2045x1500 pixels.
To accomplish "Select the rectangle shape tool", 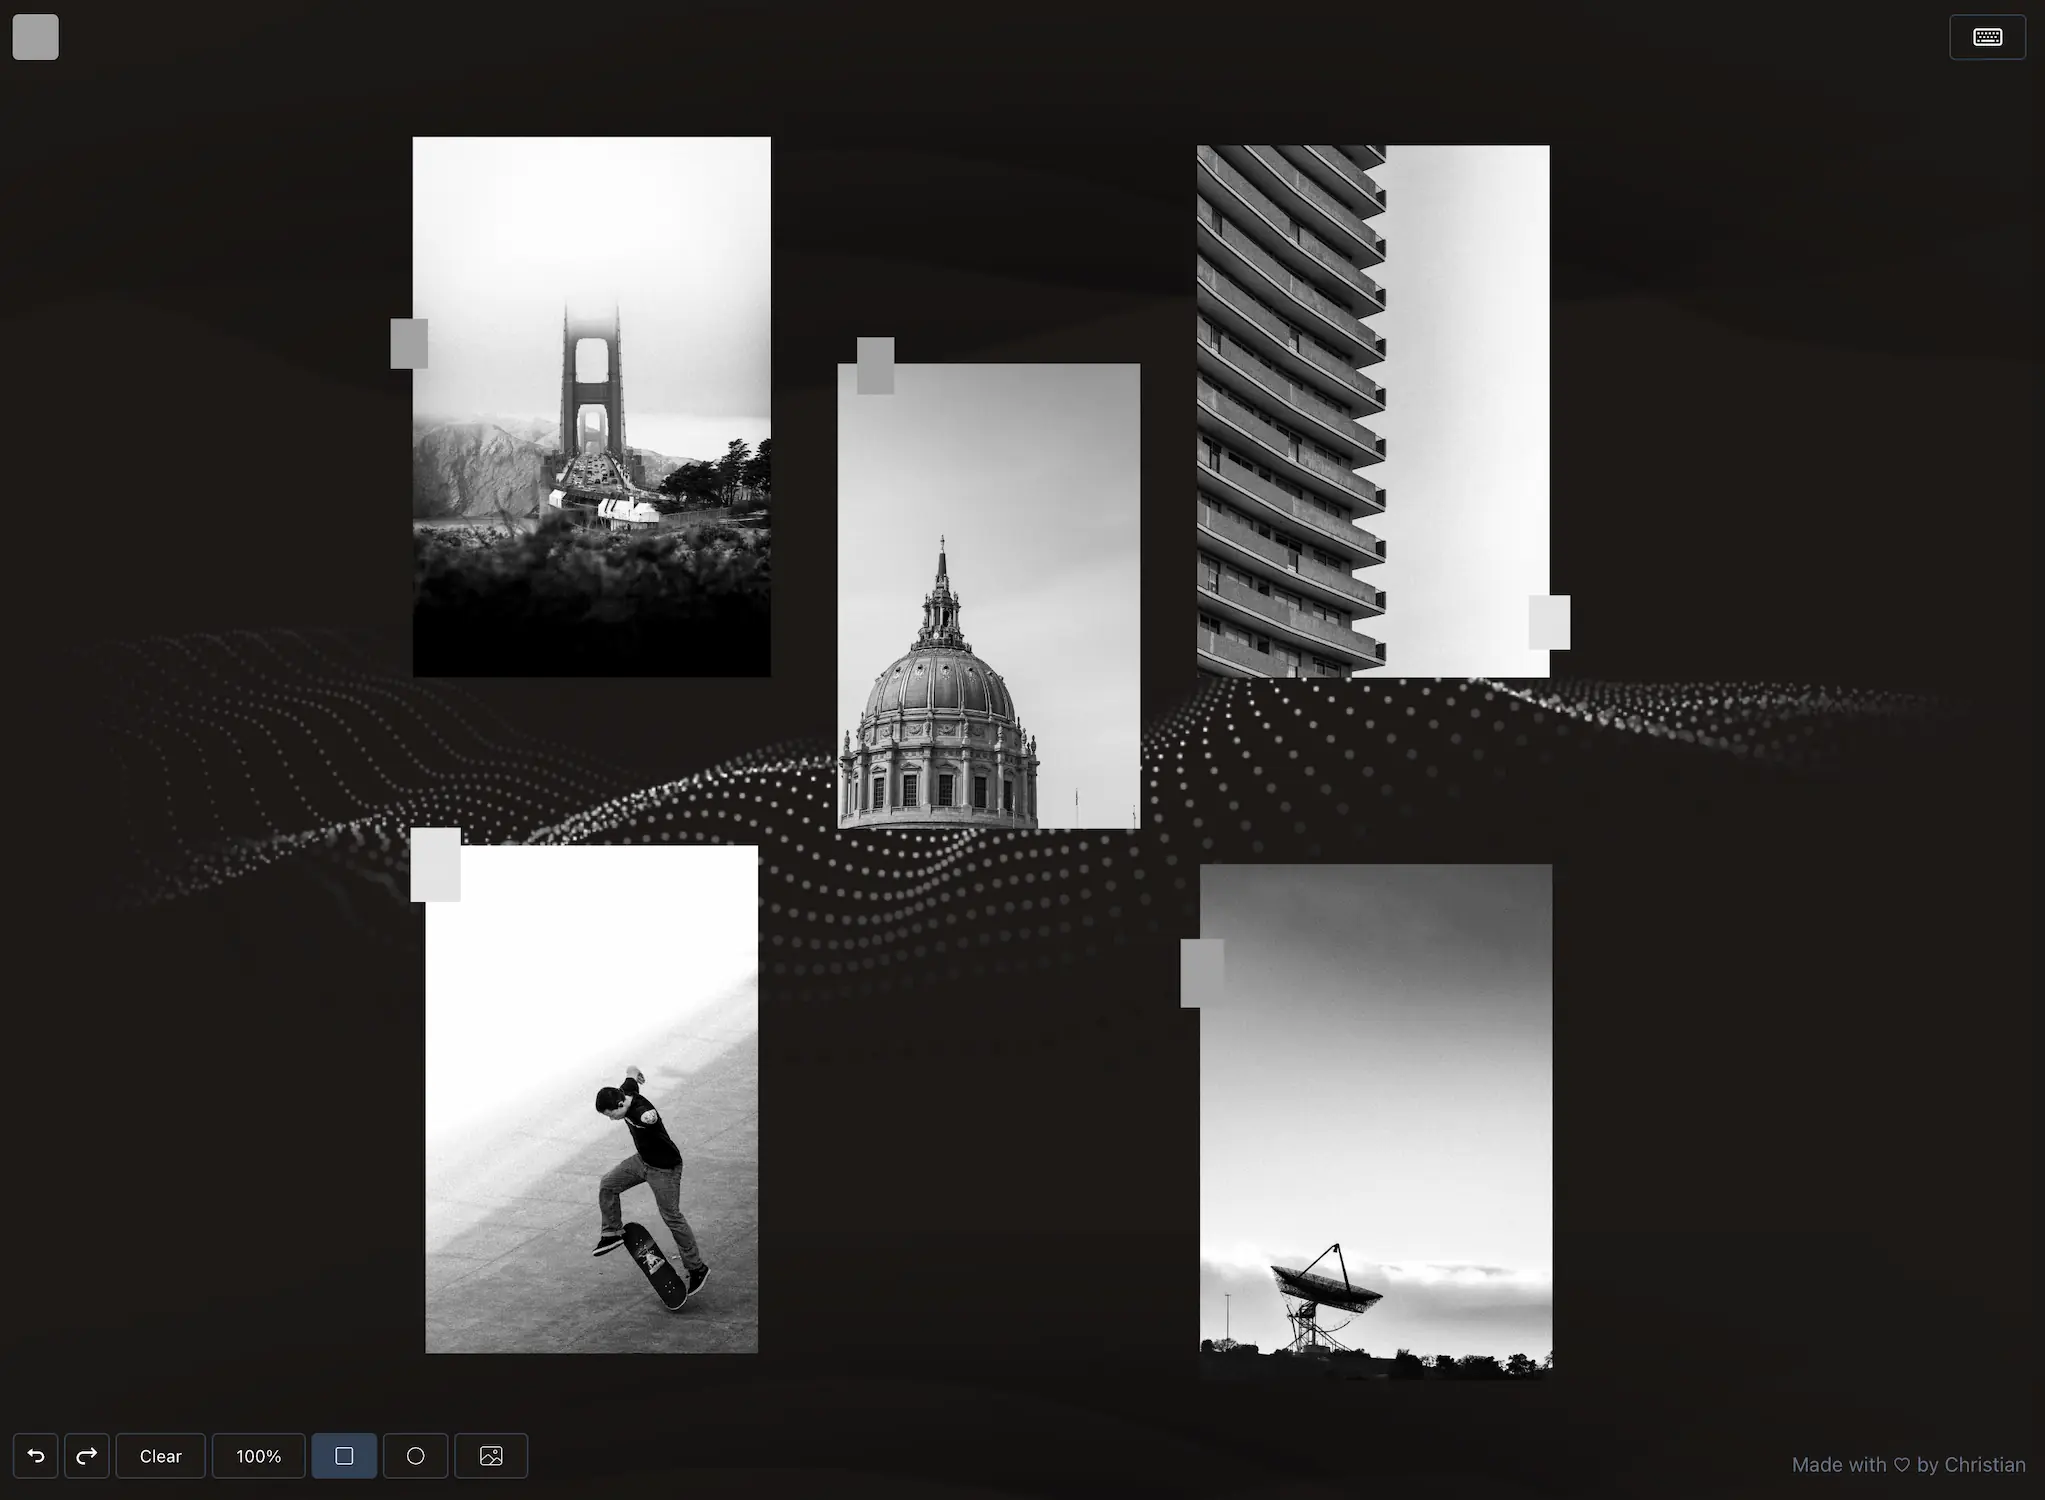I will [344, 1456].
